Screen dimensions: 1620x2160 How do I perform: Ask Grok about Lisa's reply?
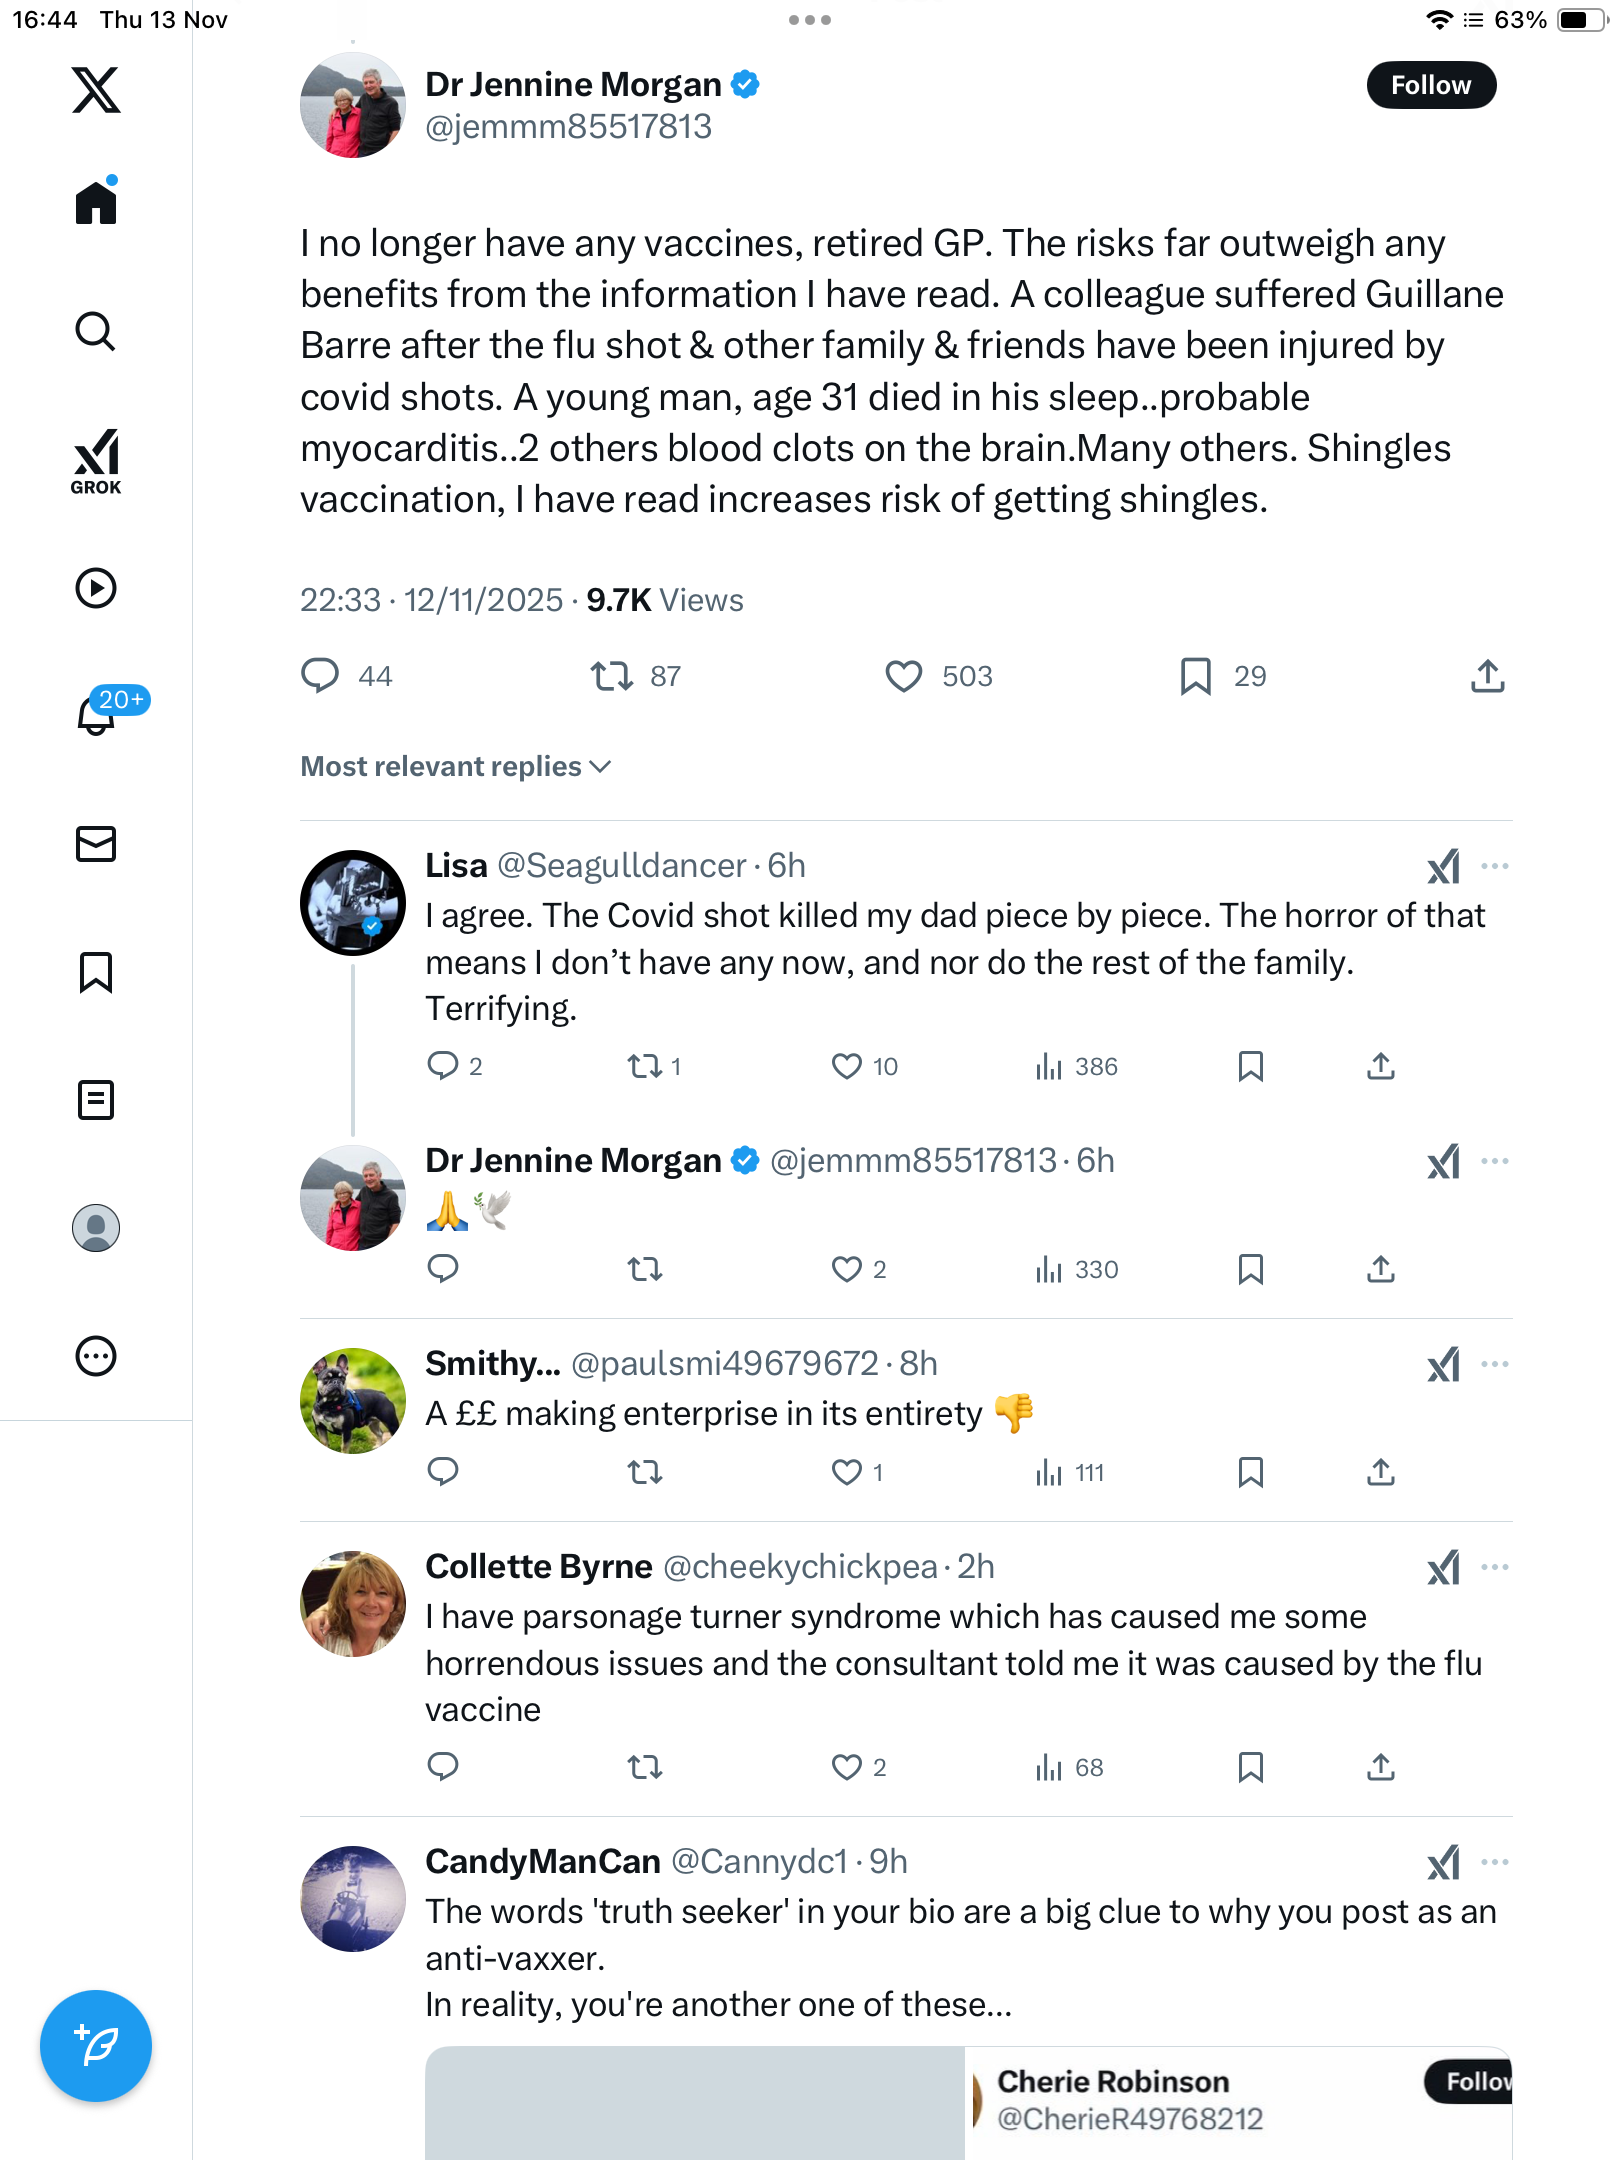coord(1443,866)
